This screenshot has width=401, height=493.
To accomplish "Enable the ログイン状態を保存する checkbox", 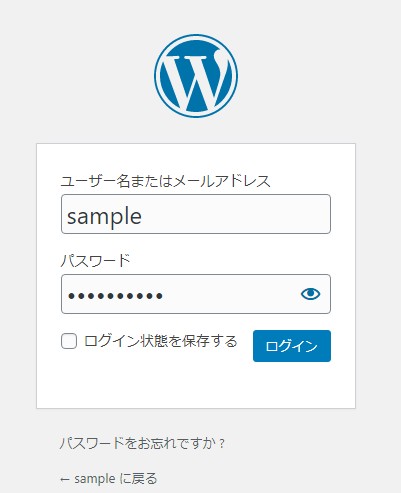I will (69, 341).
